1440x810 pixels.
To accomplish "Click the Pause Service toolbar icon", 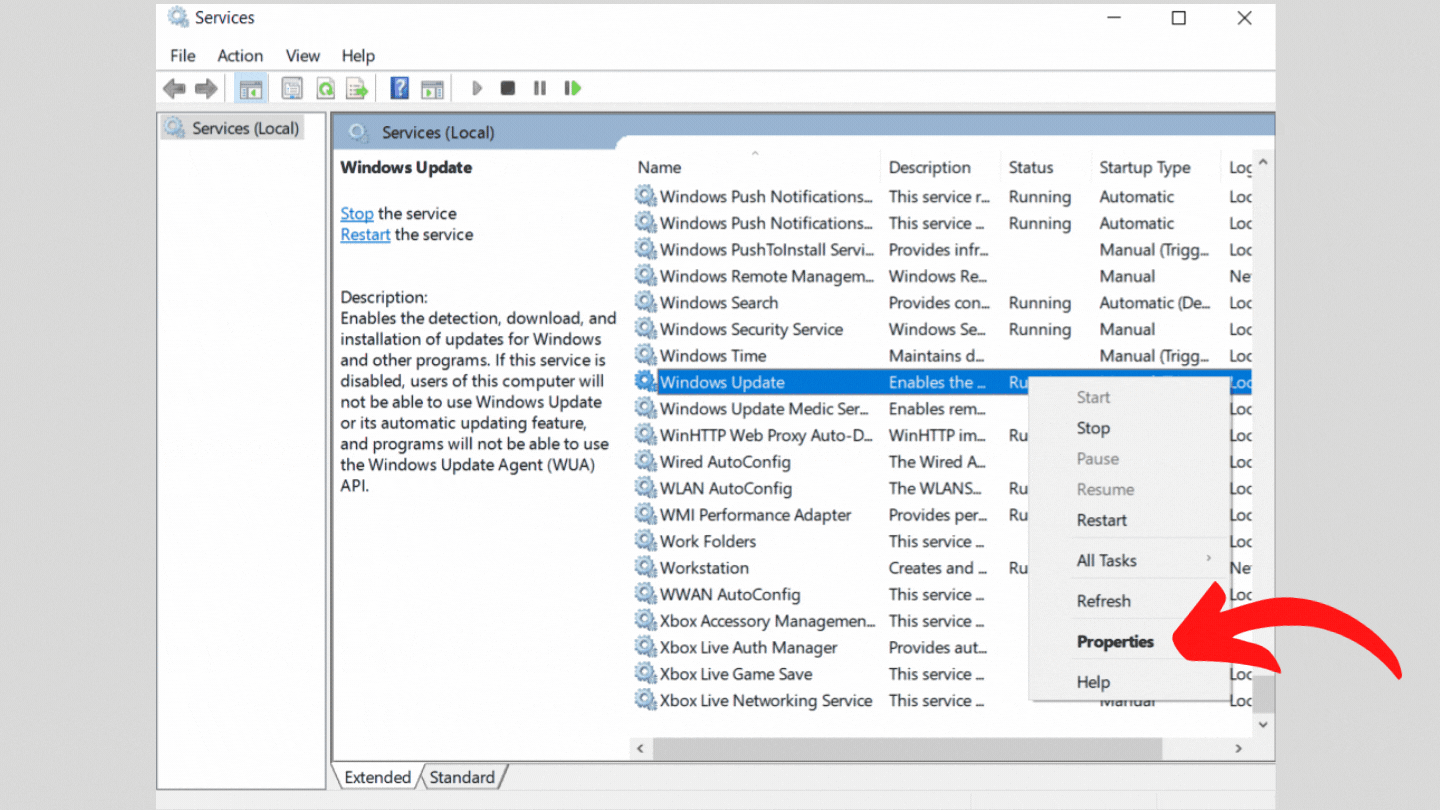I will point(540,88).
